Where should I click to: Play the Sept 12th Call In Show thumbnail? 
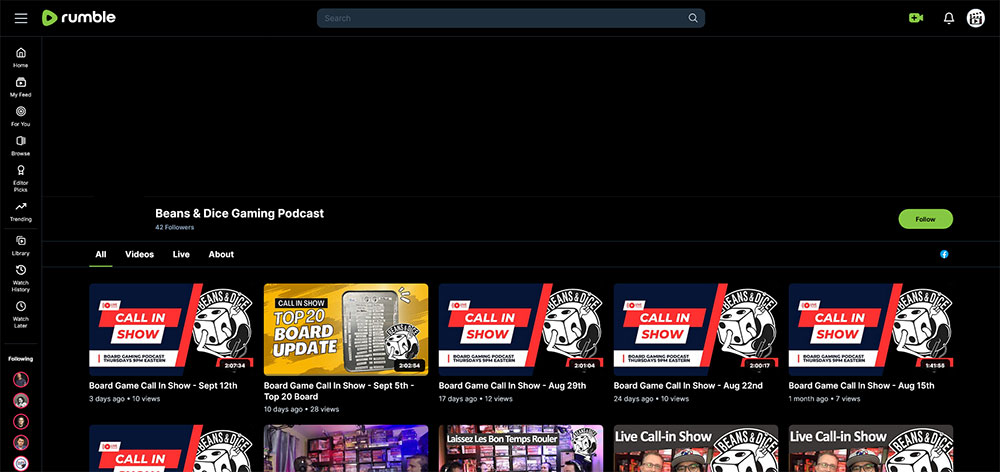coord(172,329)
